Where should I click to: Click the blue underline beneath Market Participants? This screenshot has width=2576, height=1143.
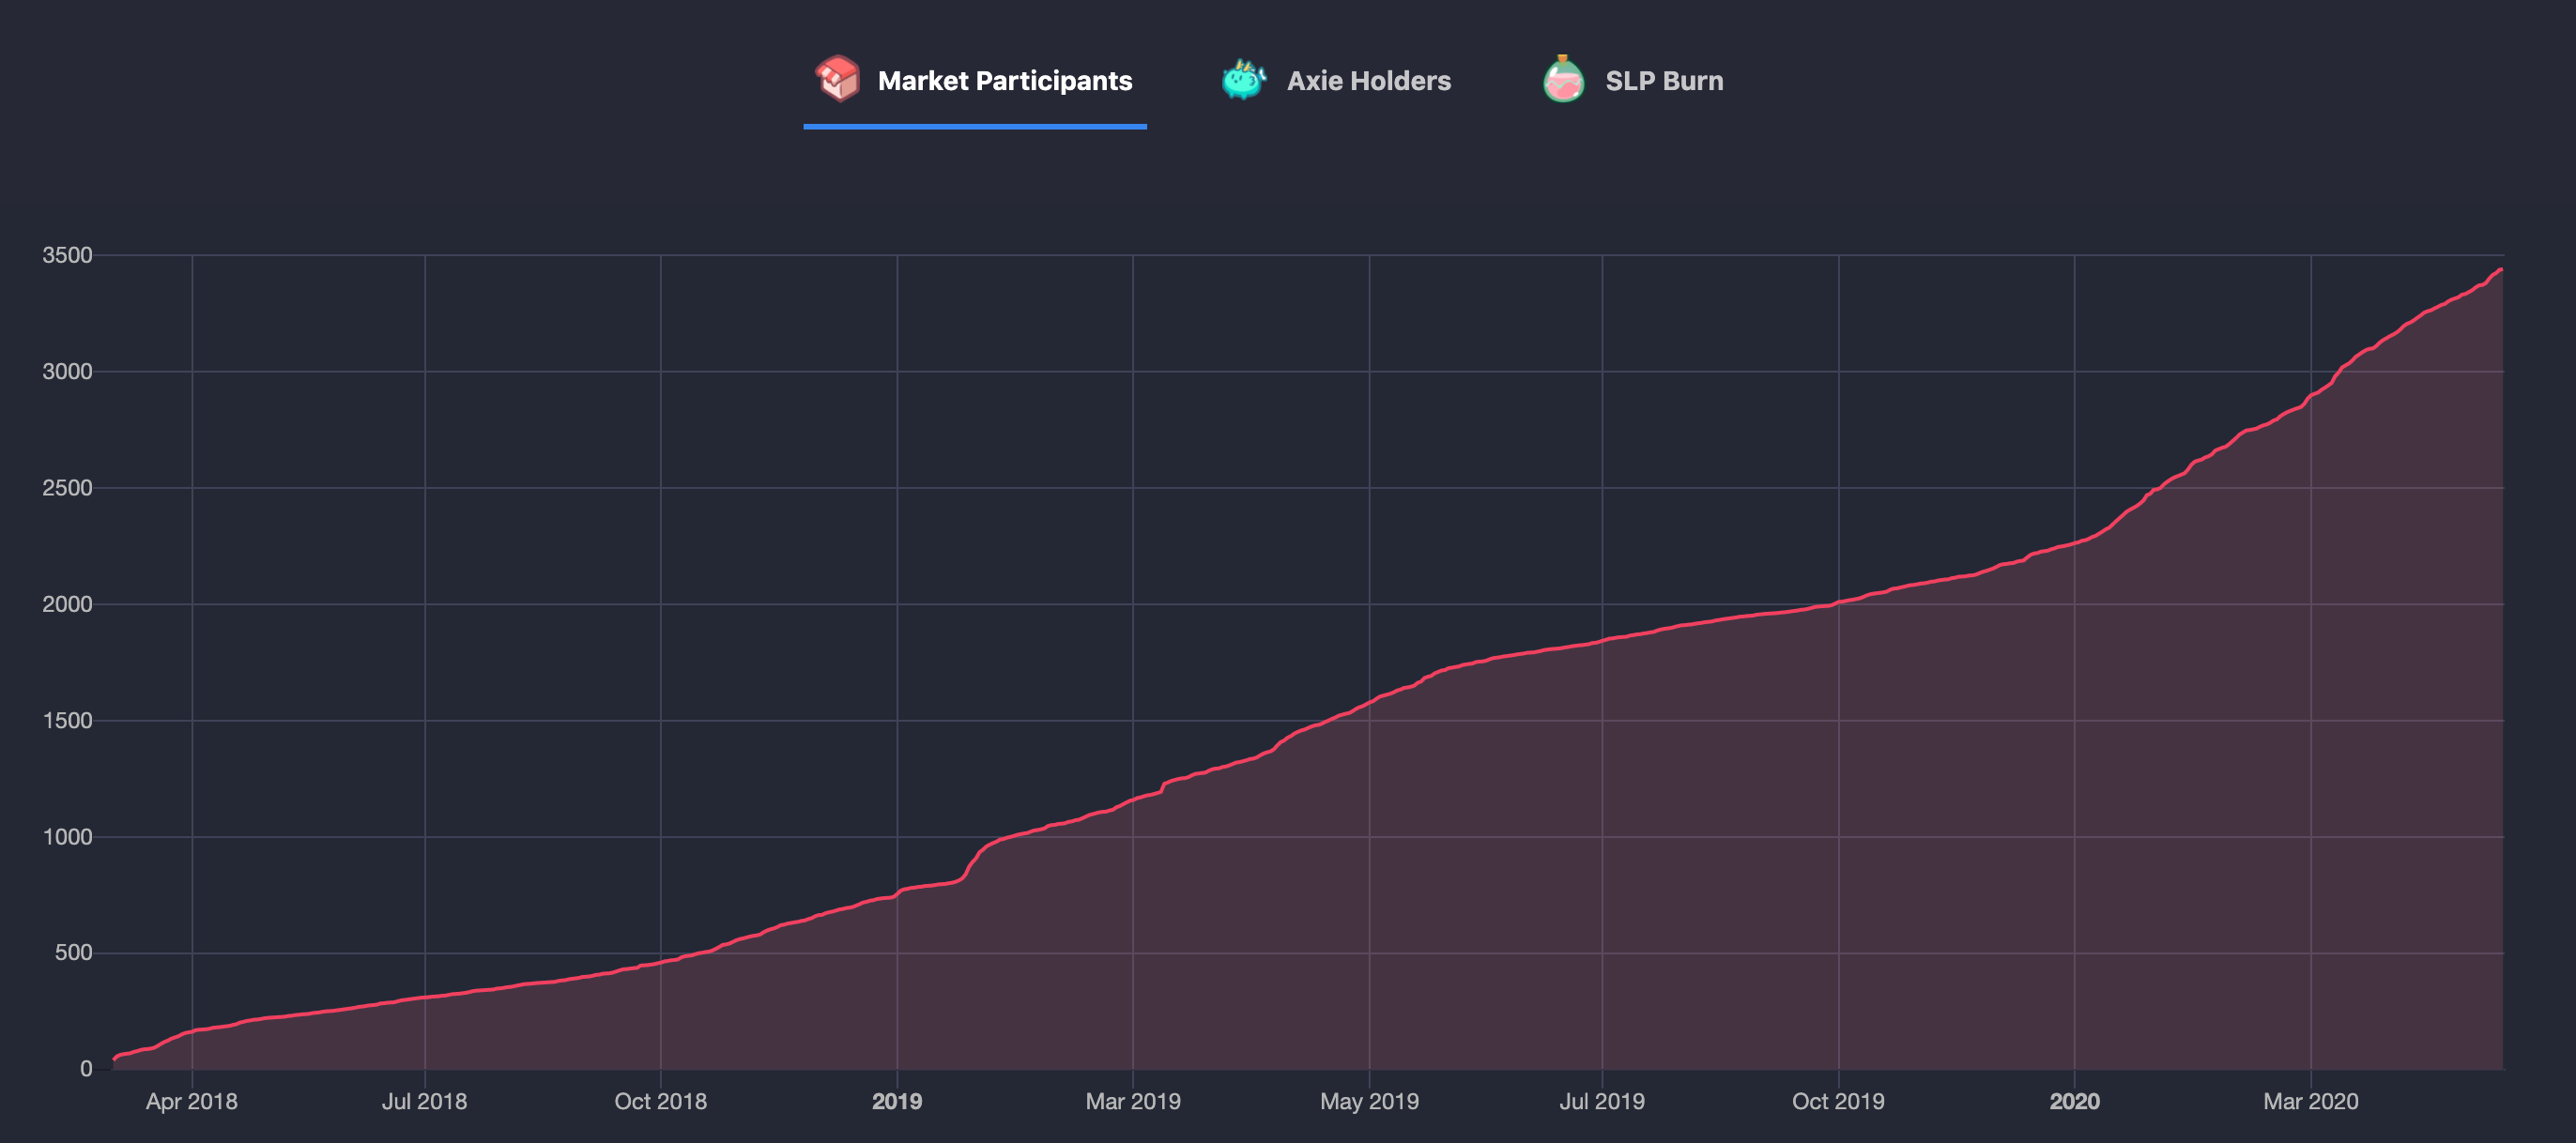(974, 126)
